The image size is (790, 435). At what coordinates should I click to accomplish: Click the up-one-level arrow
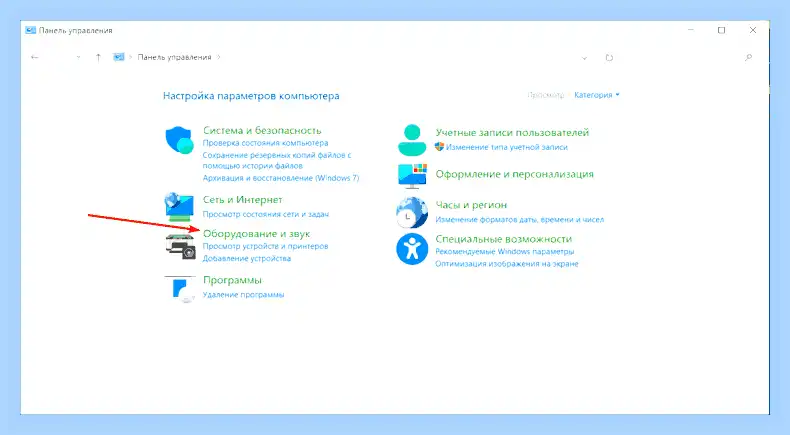[x=98, y=57]
